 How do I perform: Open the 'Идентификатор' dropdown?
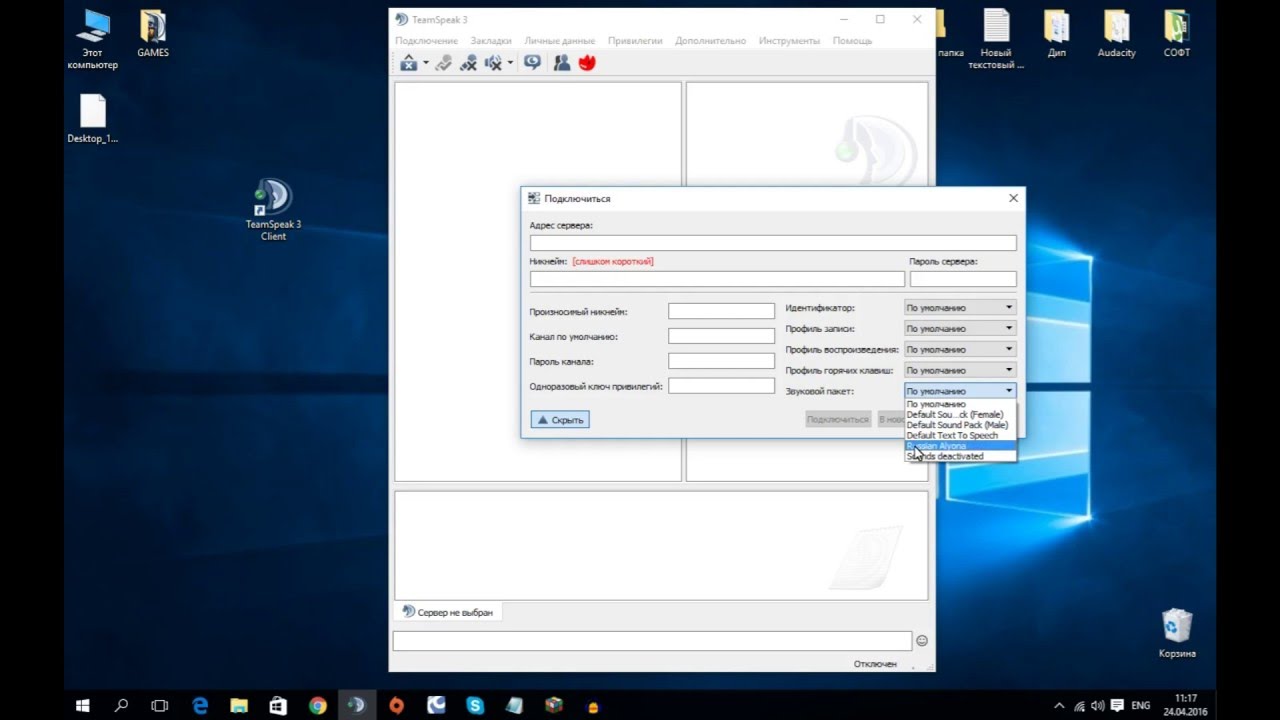tap(960, 308)
